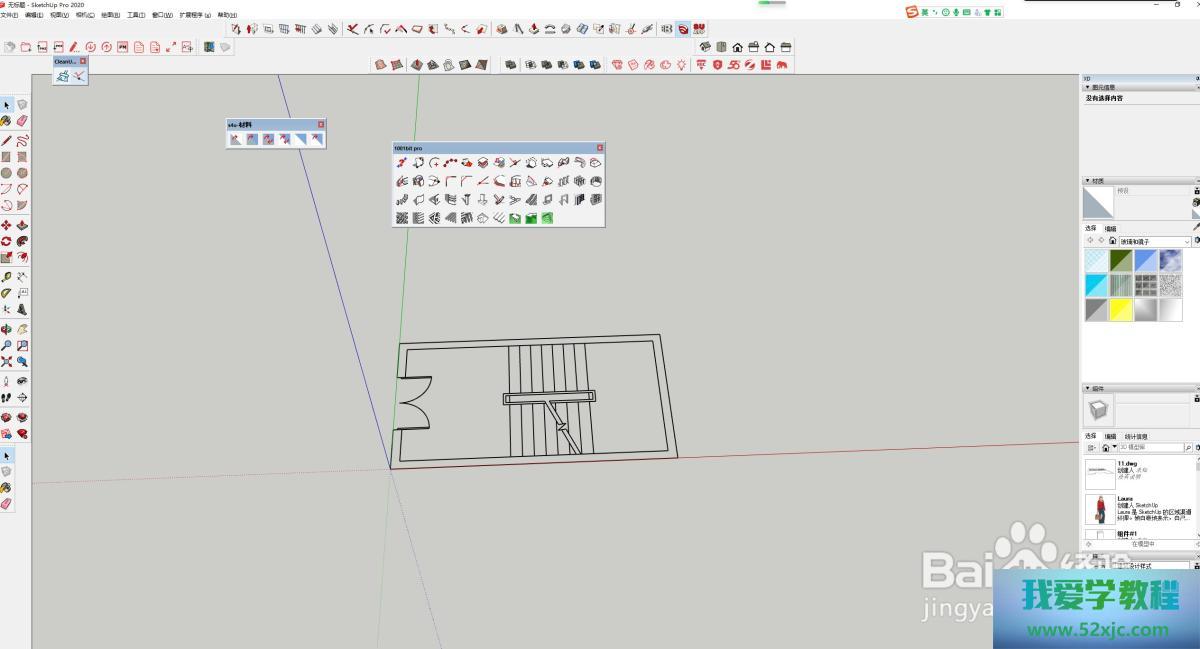This screenshot has height=649, width=1200.
Task: Run the CleanUp broom icon
Action: (63, 76)
